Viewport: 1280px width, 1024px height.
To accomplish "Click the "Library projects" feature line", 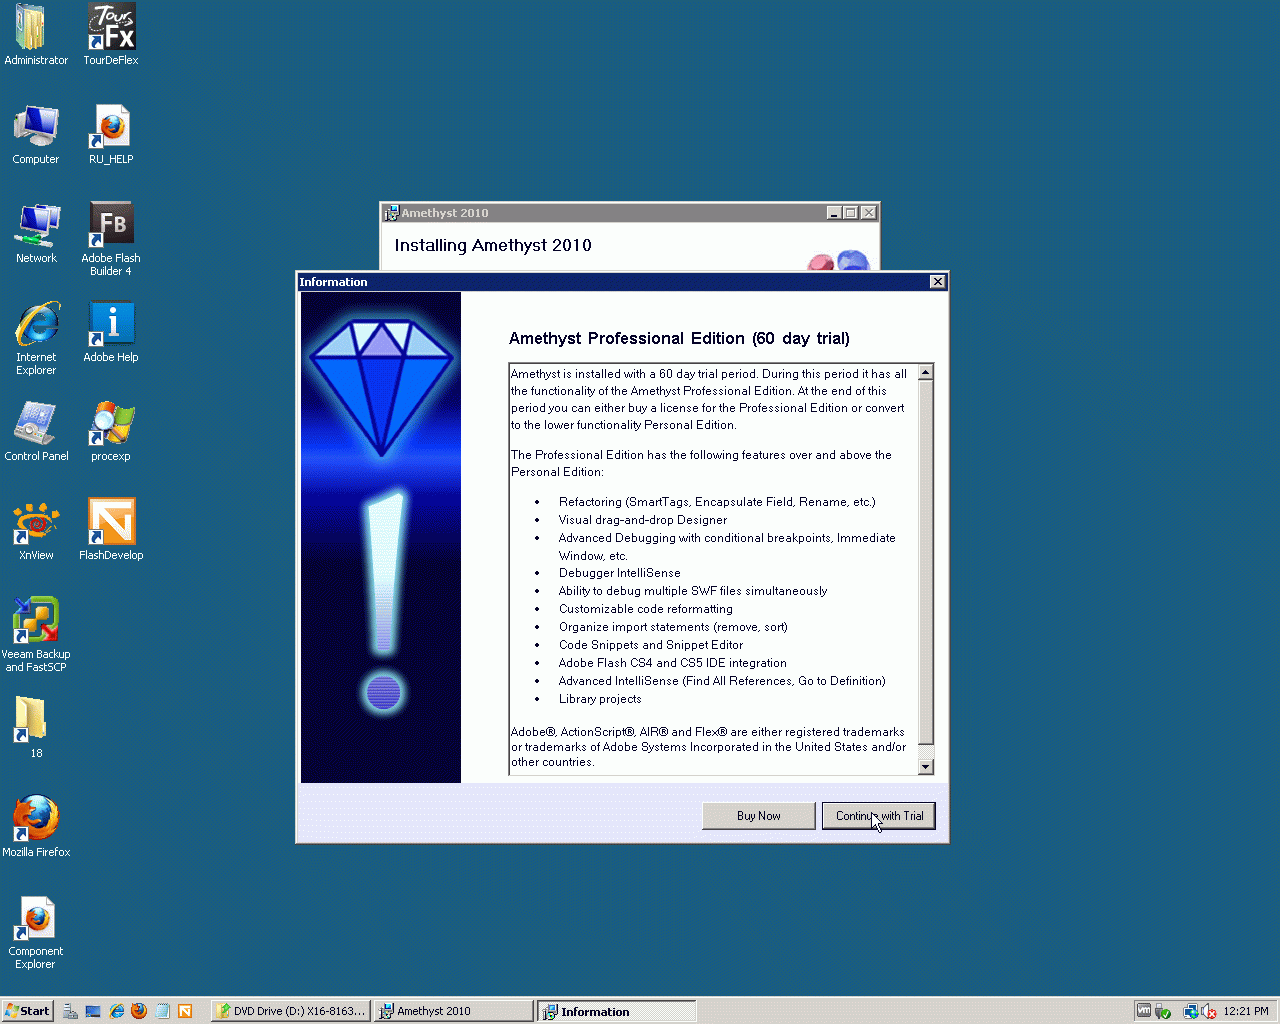I will [x=600, y=699].
